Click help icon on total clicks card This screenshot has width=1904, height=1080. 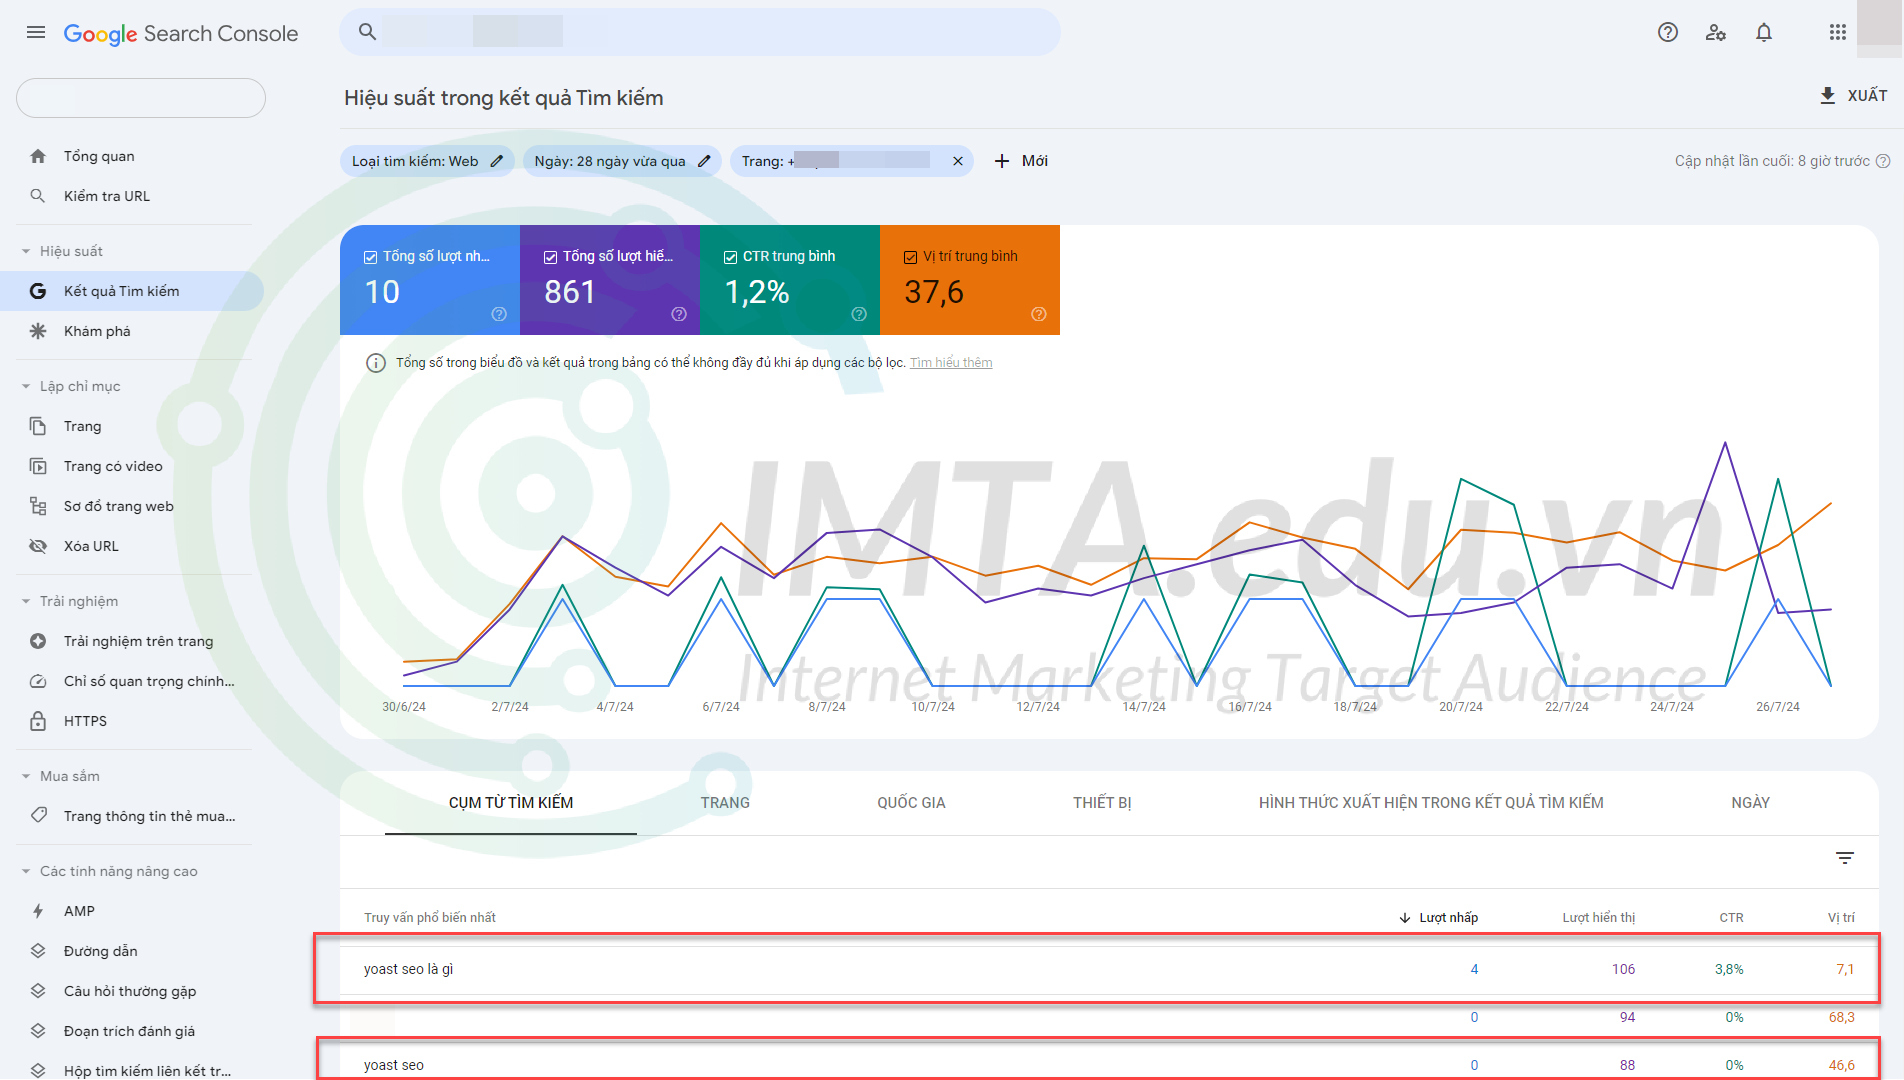point(499,314)
